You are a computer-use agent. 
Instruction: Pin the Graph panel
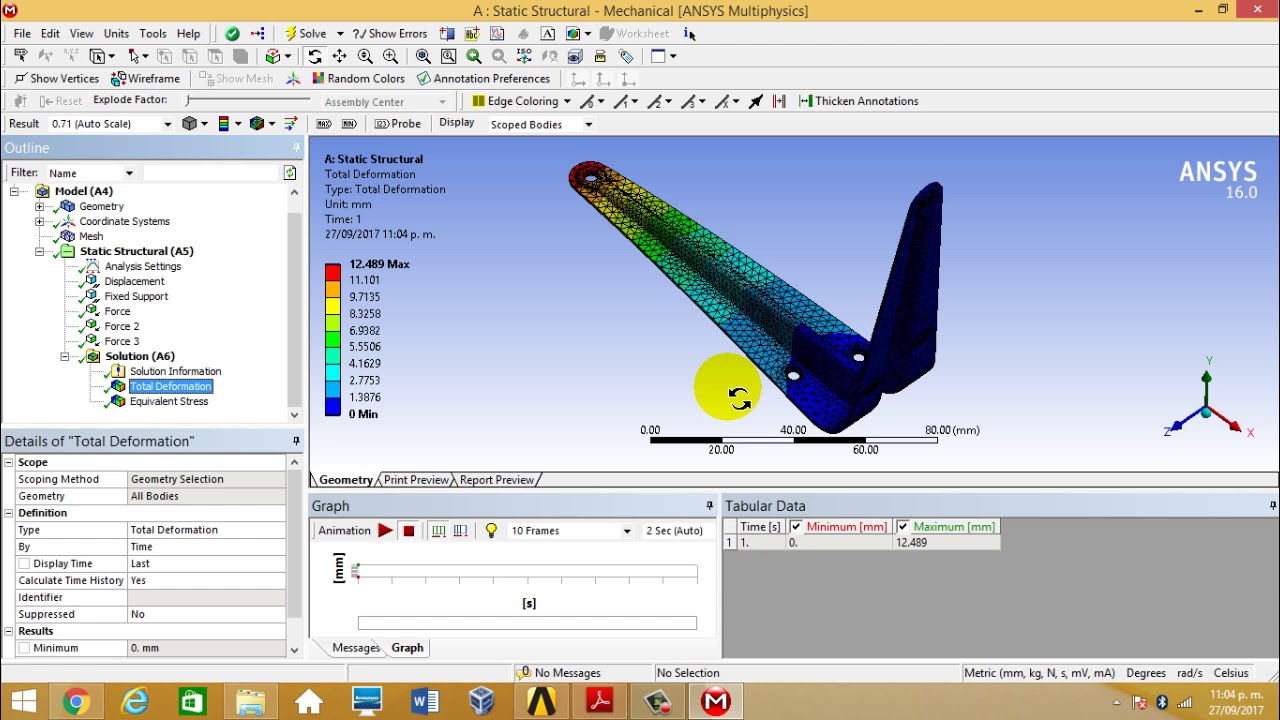click(x=710, y=506)
